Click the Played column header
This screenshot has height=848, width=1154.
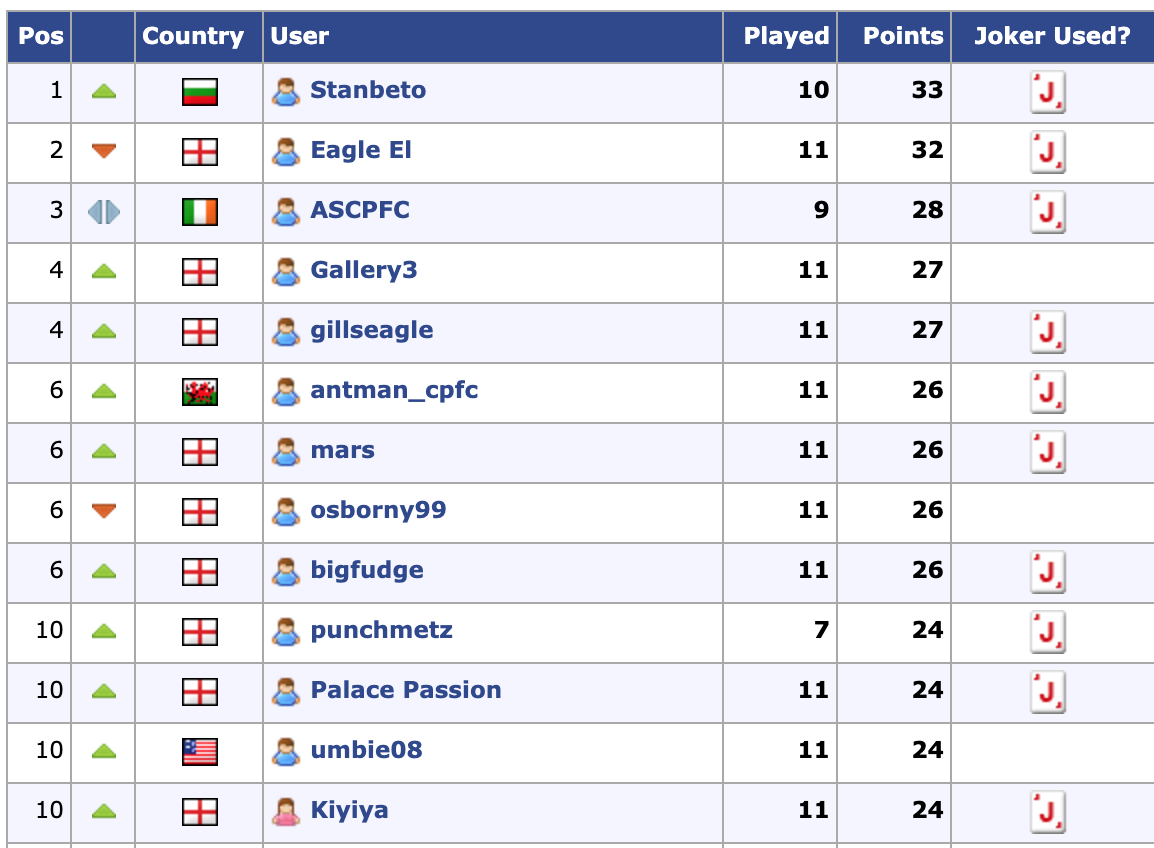pyautogui.click(x=786, y=36)
